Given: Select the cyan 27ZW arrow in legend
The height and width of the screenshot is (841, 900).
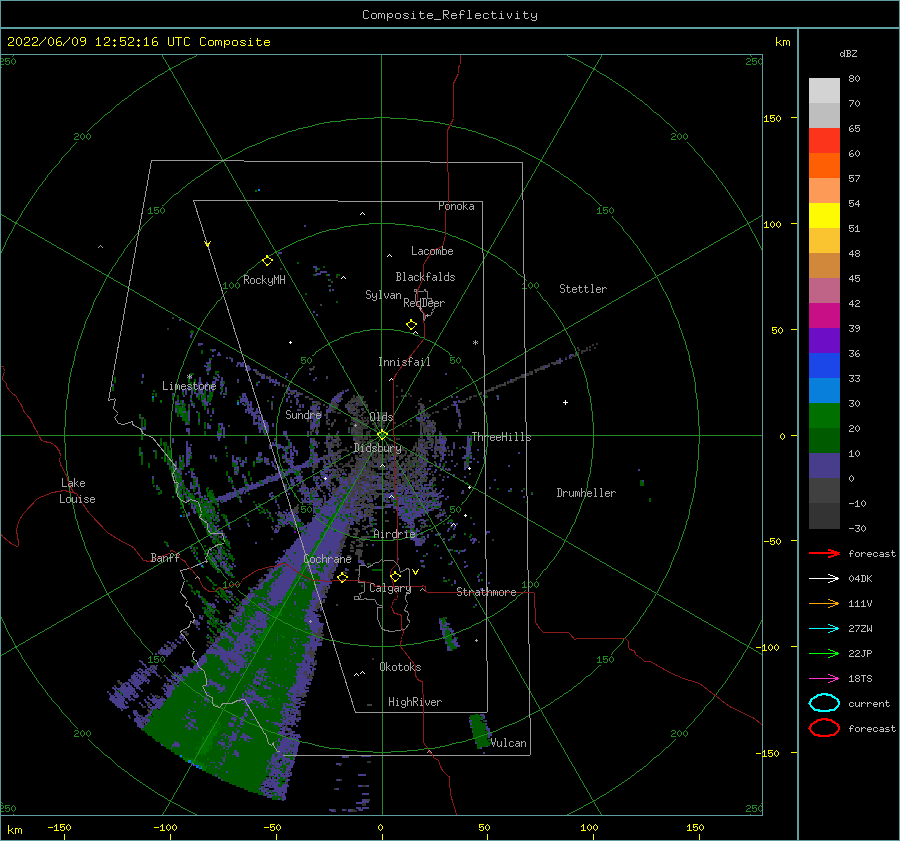Looking at the screenshot, I should (824, 629).
